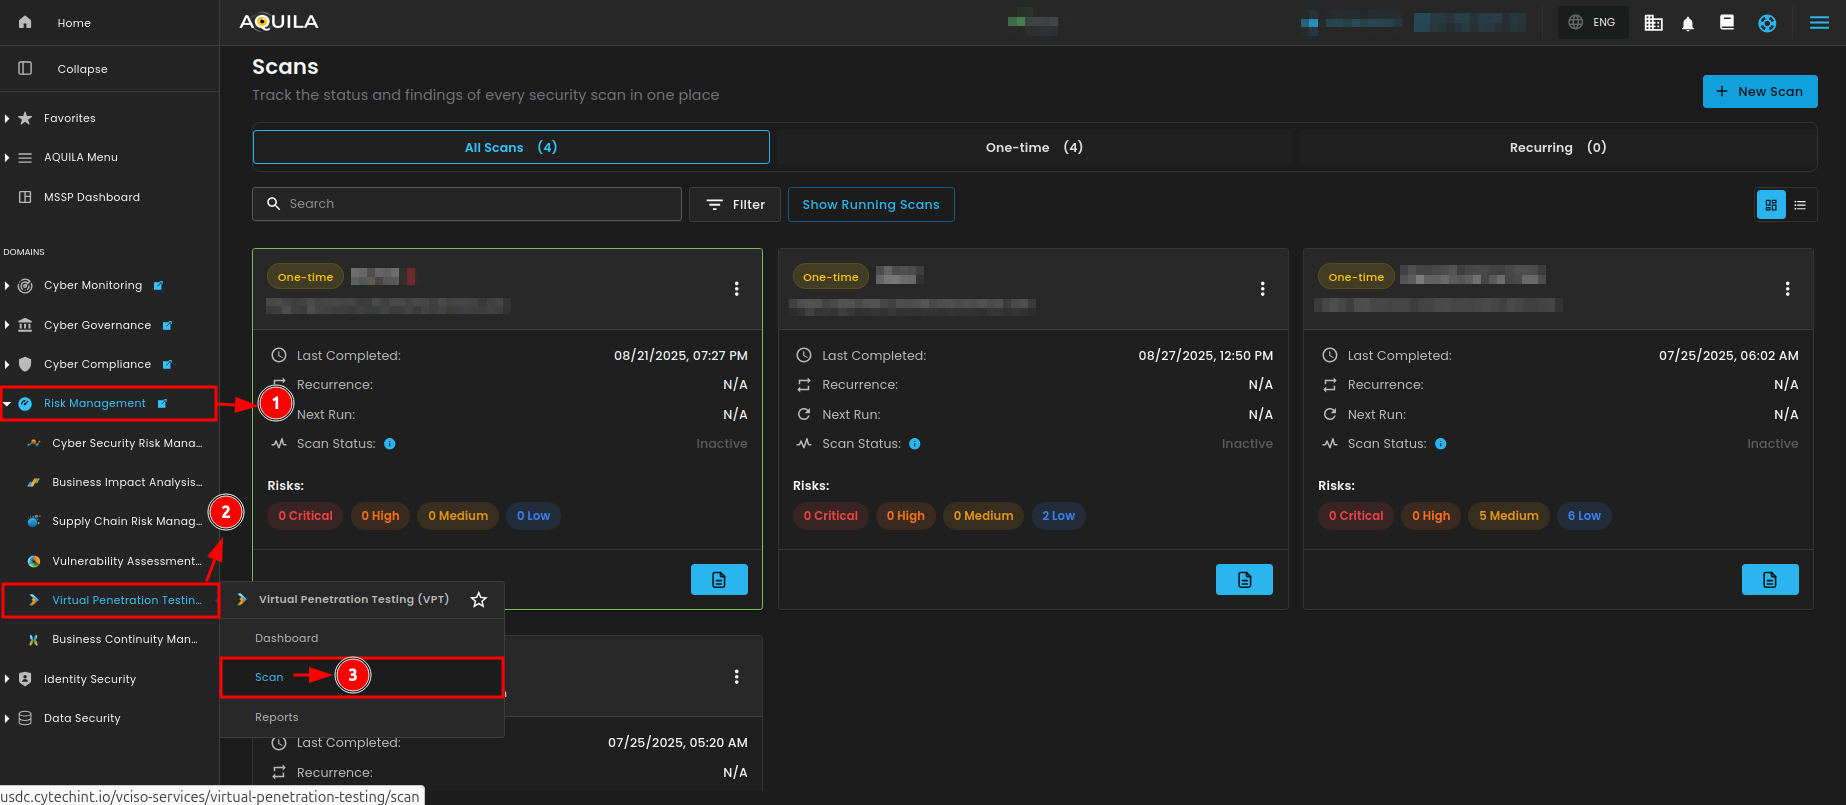Image resolution: width=1846 pixels, height=805 pixels.
Task: Open report of the 08/27/2025 scan card
Action: [1244, 580]
